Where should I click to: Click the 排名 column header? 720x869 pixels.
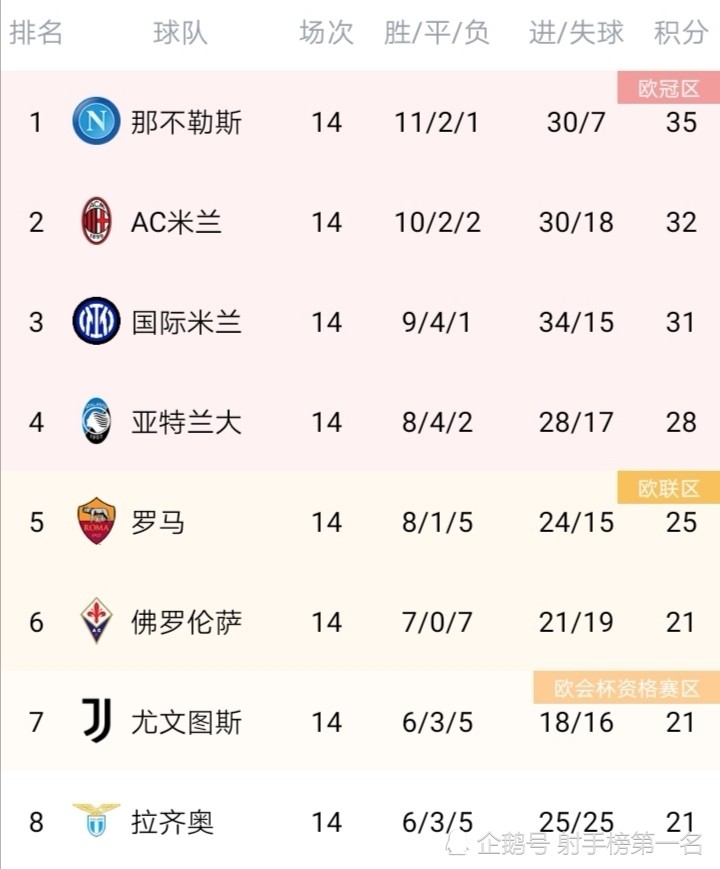[36, 32]
